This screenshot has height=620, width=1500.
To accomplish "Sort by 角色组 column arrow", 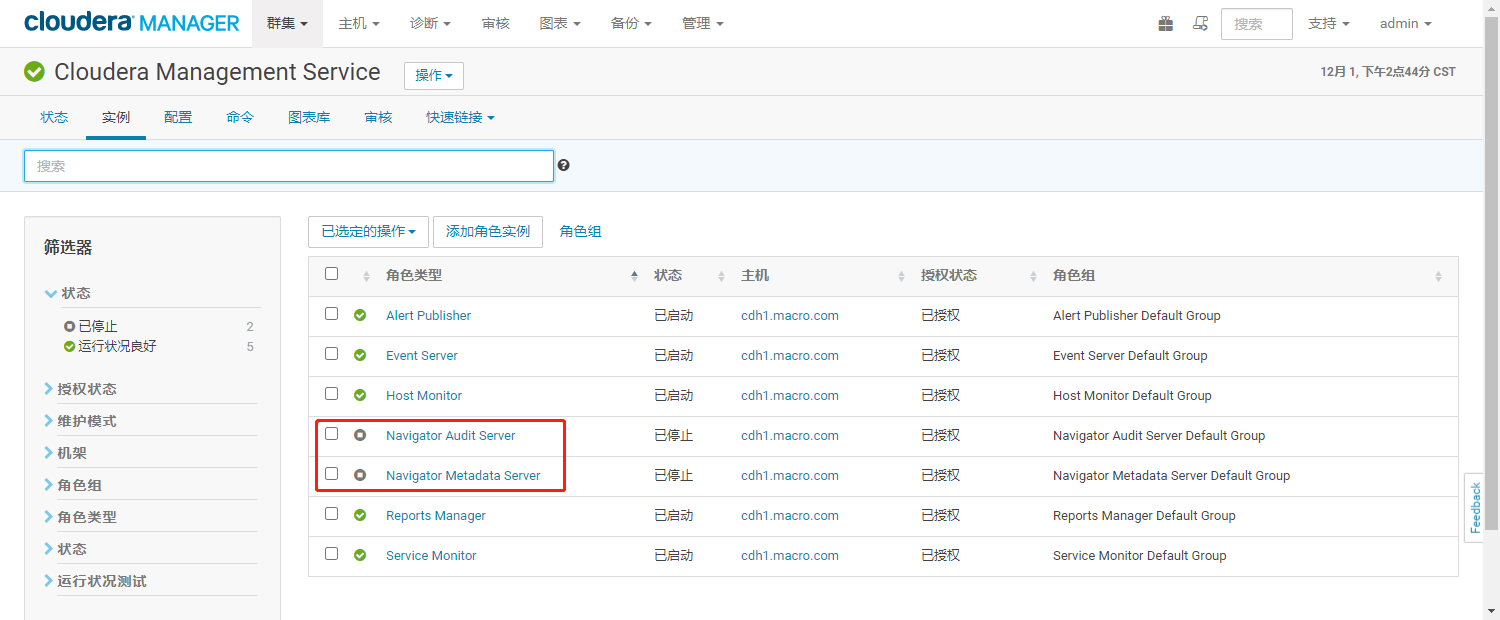I will (x=1438, y=276).
